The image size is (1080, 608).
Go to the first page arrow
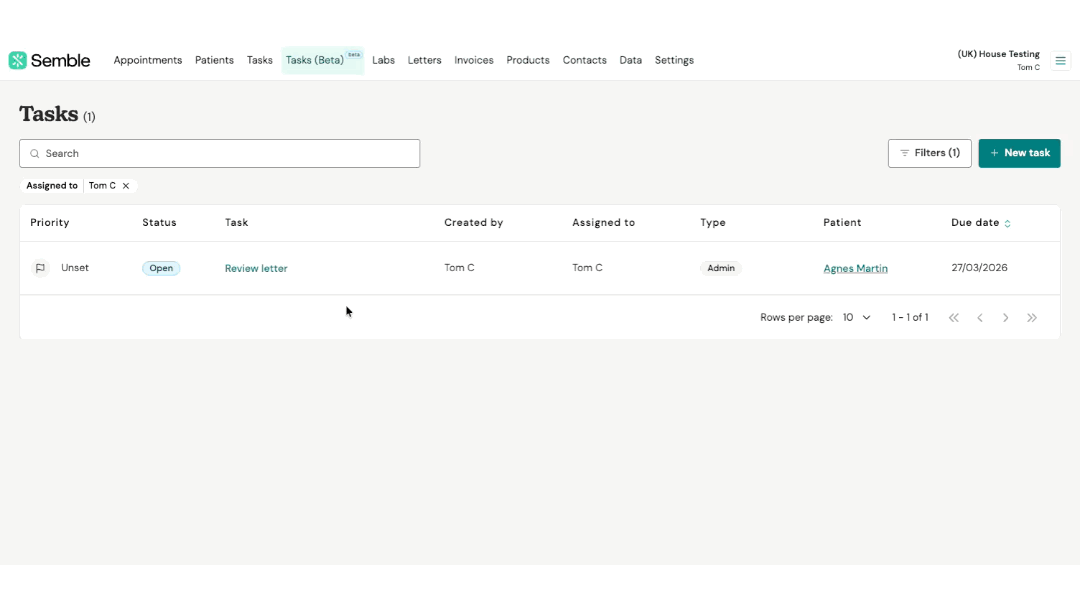(953, 318)
